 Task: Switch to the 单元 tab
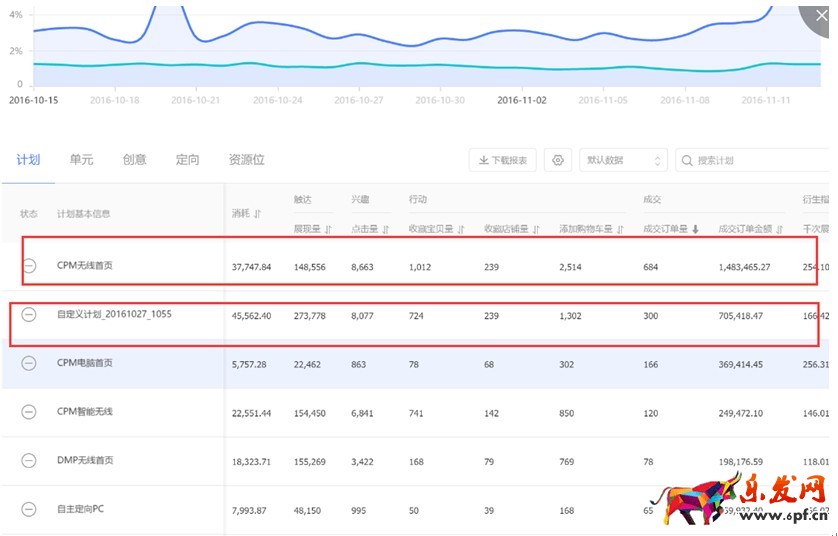click(x=81, y=159)
